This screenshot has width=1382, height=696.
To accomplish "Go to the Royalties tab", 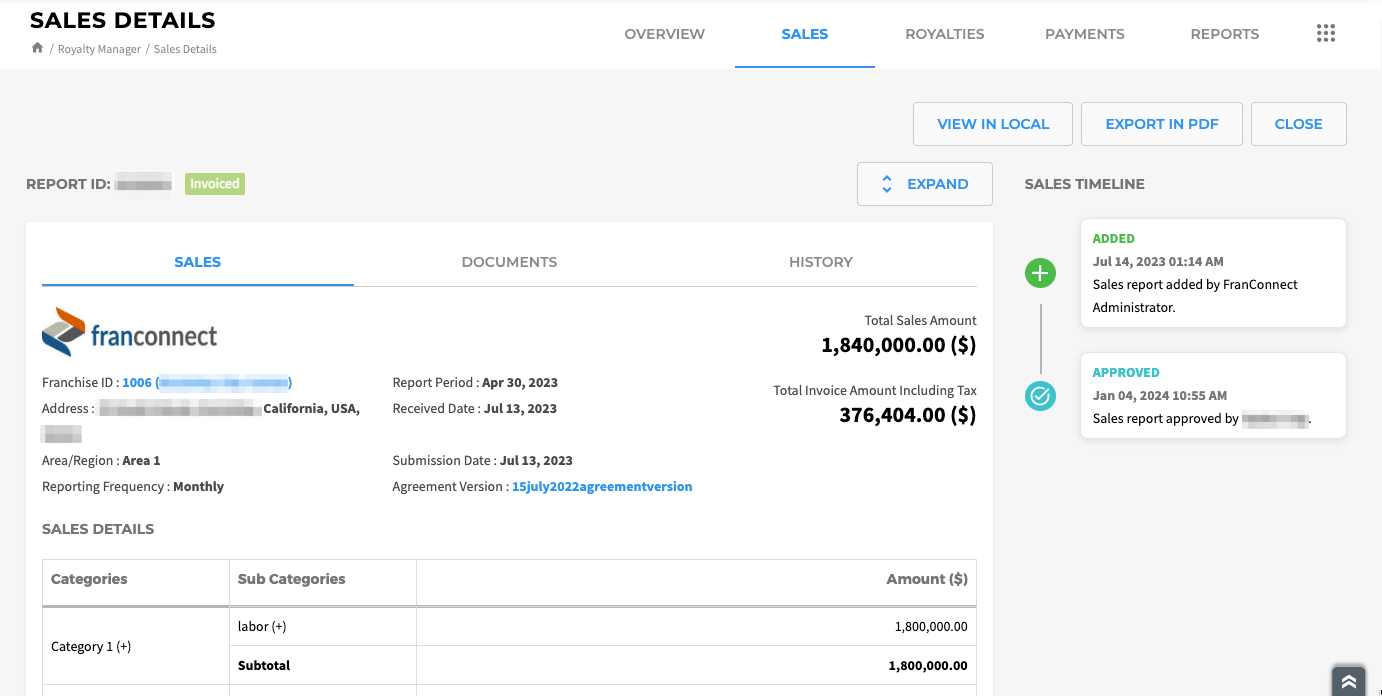I will click(x=945, y=34).
